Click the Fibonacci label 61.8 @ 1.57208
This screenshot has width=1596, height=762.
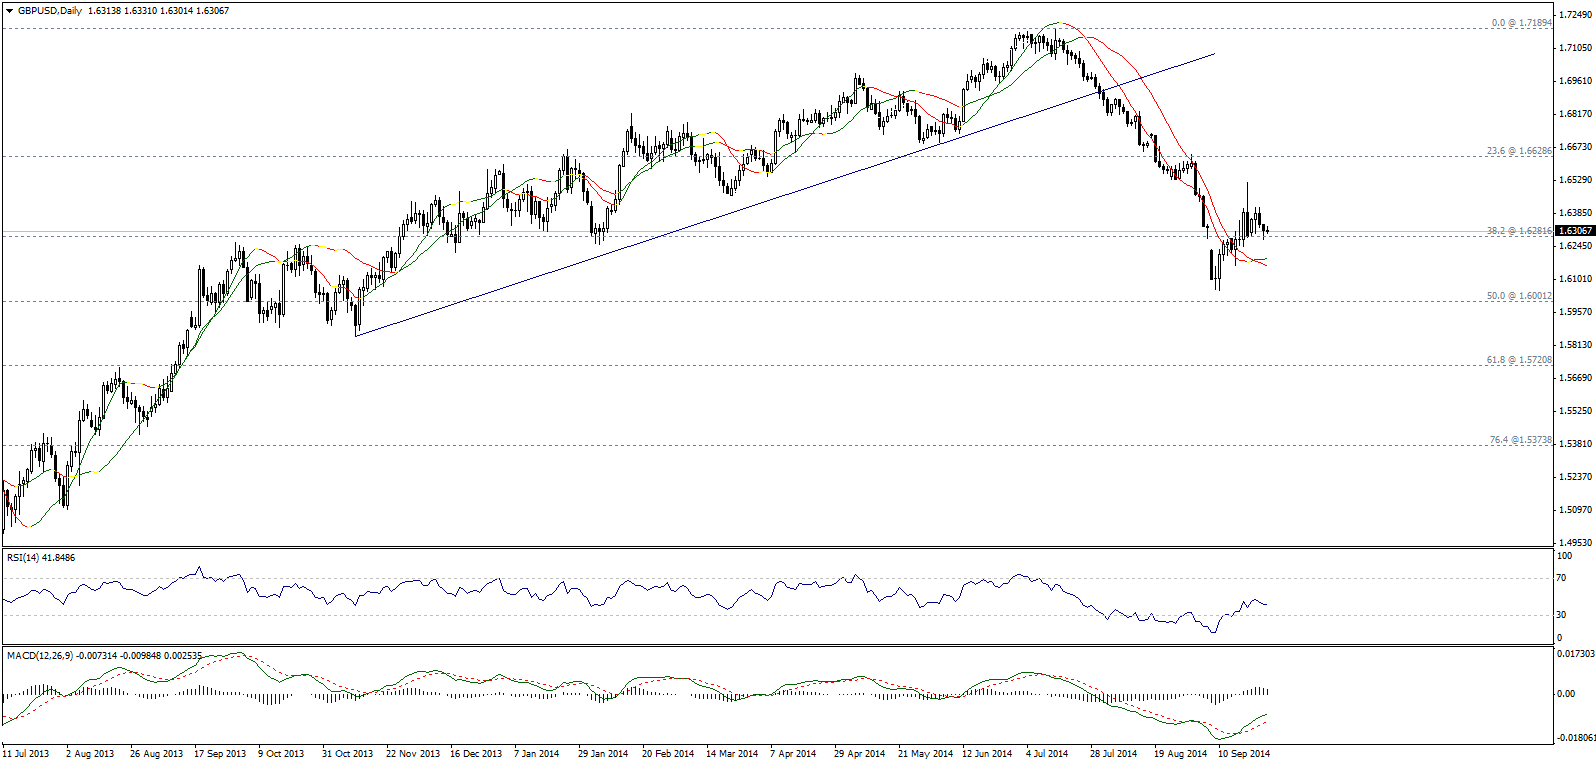tap(1520, 360)
